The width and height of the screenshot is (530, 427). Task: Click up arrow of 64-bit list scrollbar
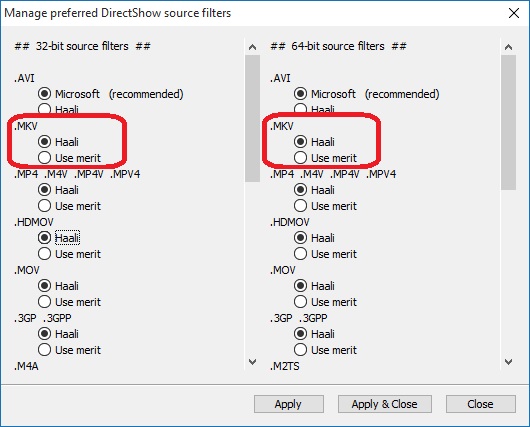tap(508, 47)
